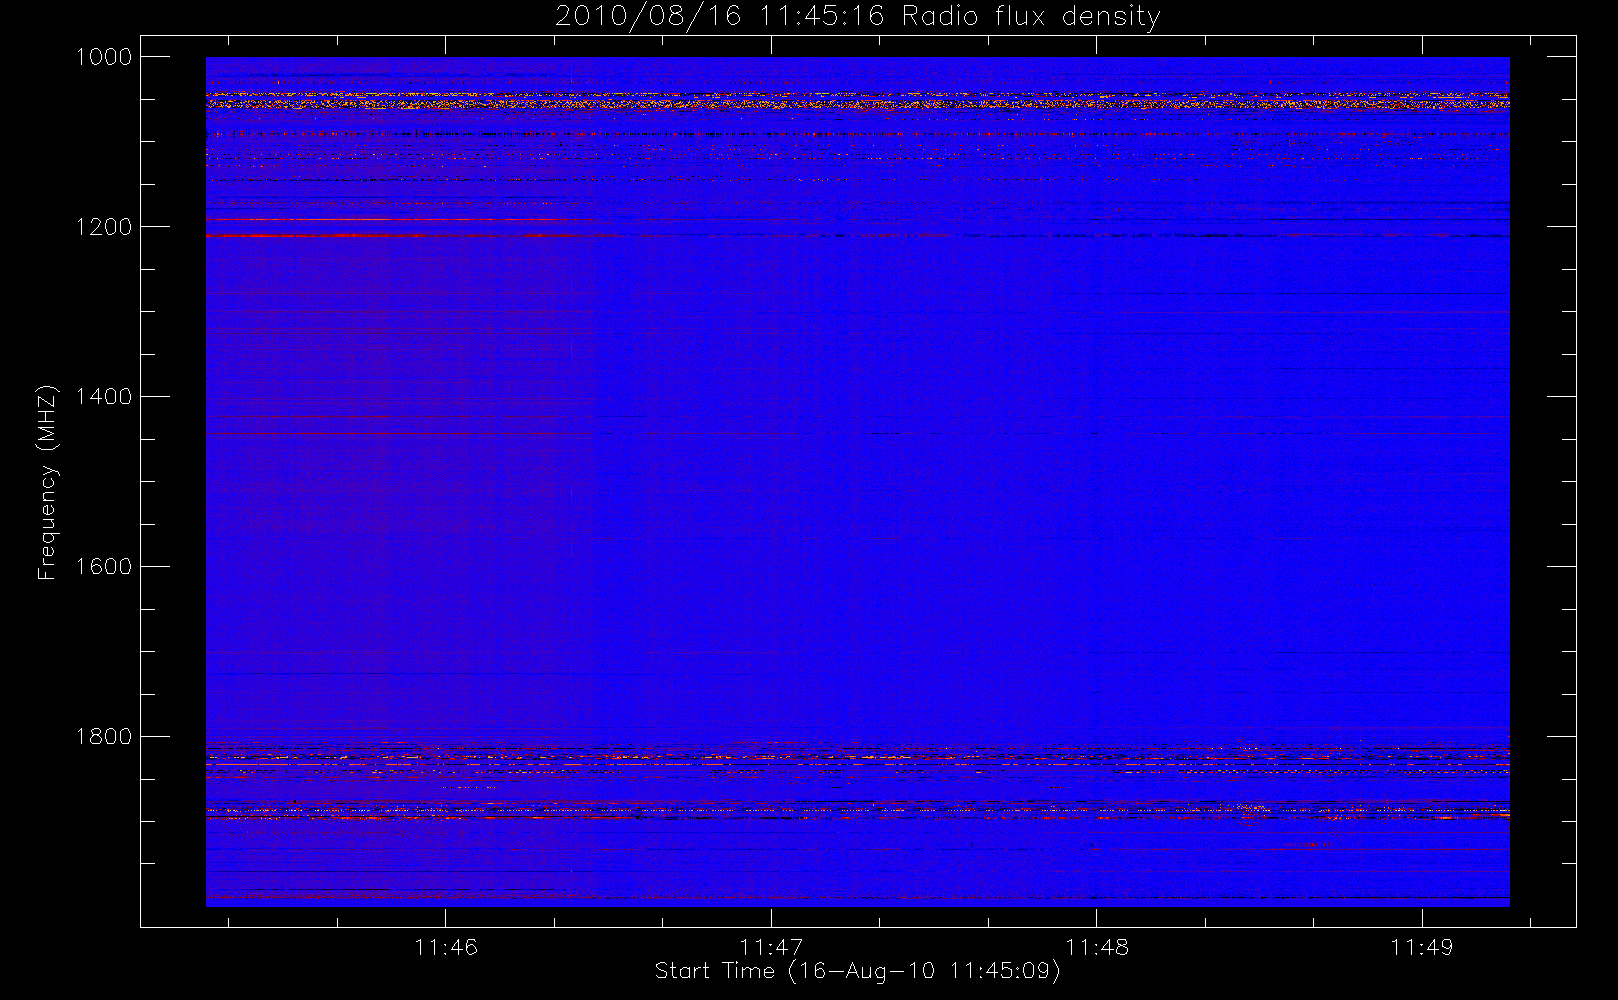Click the 1600 frequency tick label
This screenshot has height=1000, width=1618.
tap(104, 567)
